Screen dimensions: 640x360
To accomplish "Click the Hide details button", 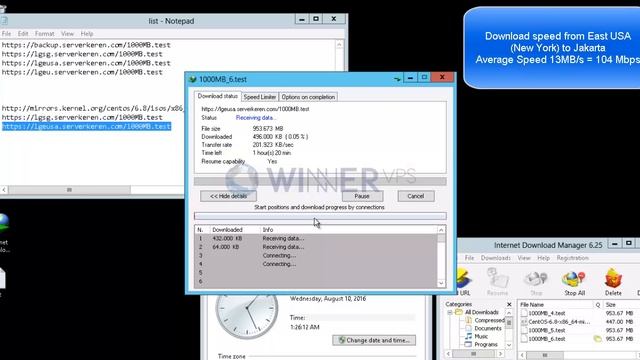I will (x=228, y=196).
